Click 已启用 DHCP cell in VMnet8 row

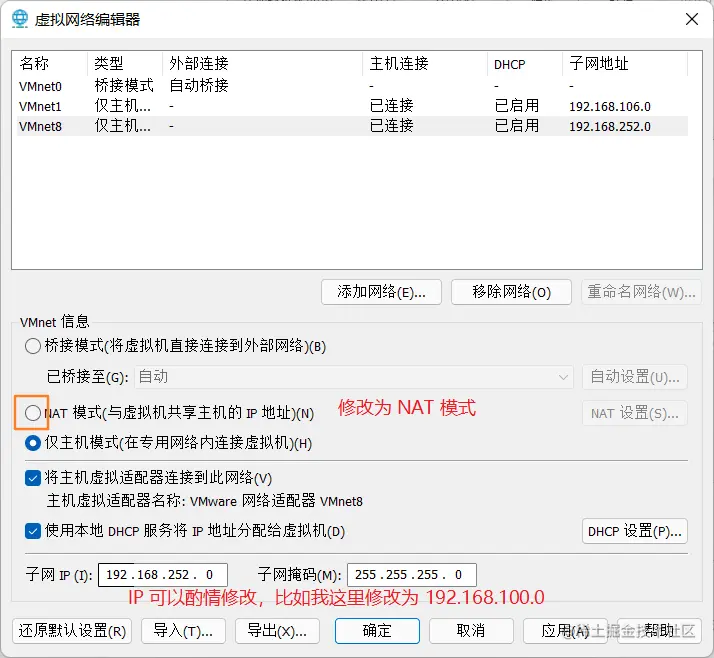517,126
